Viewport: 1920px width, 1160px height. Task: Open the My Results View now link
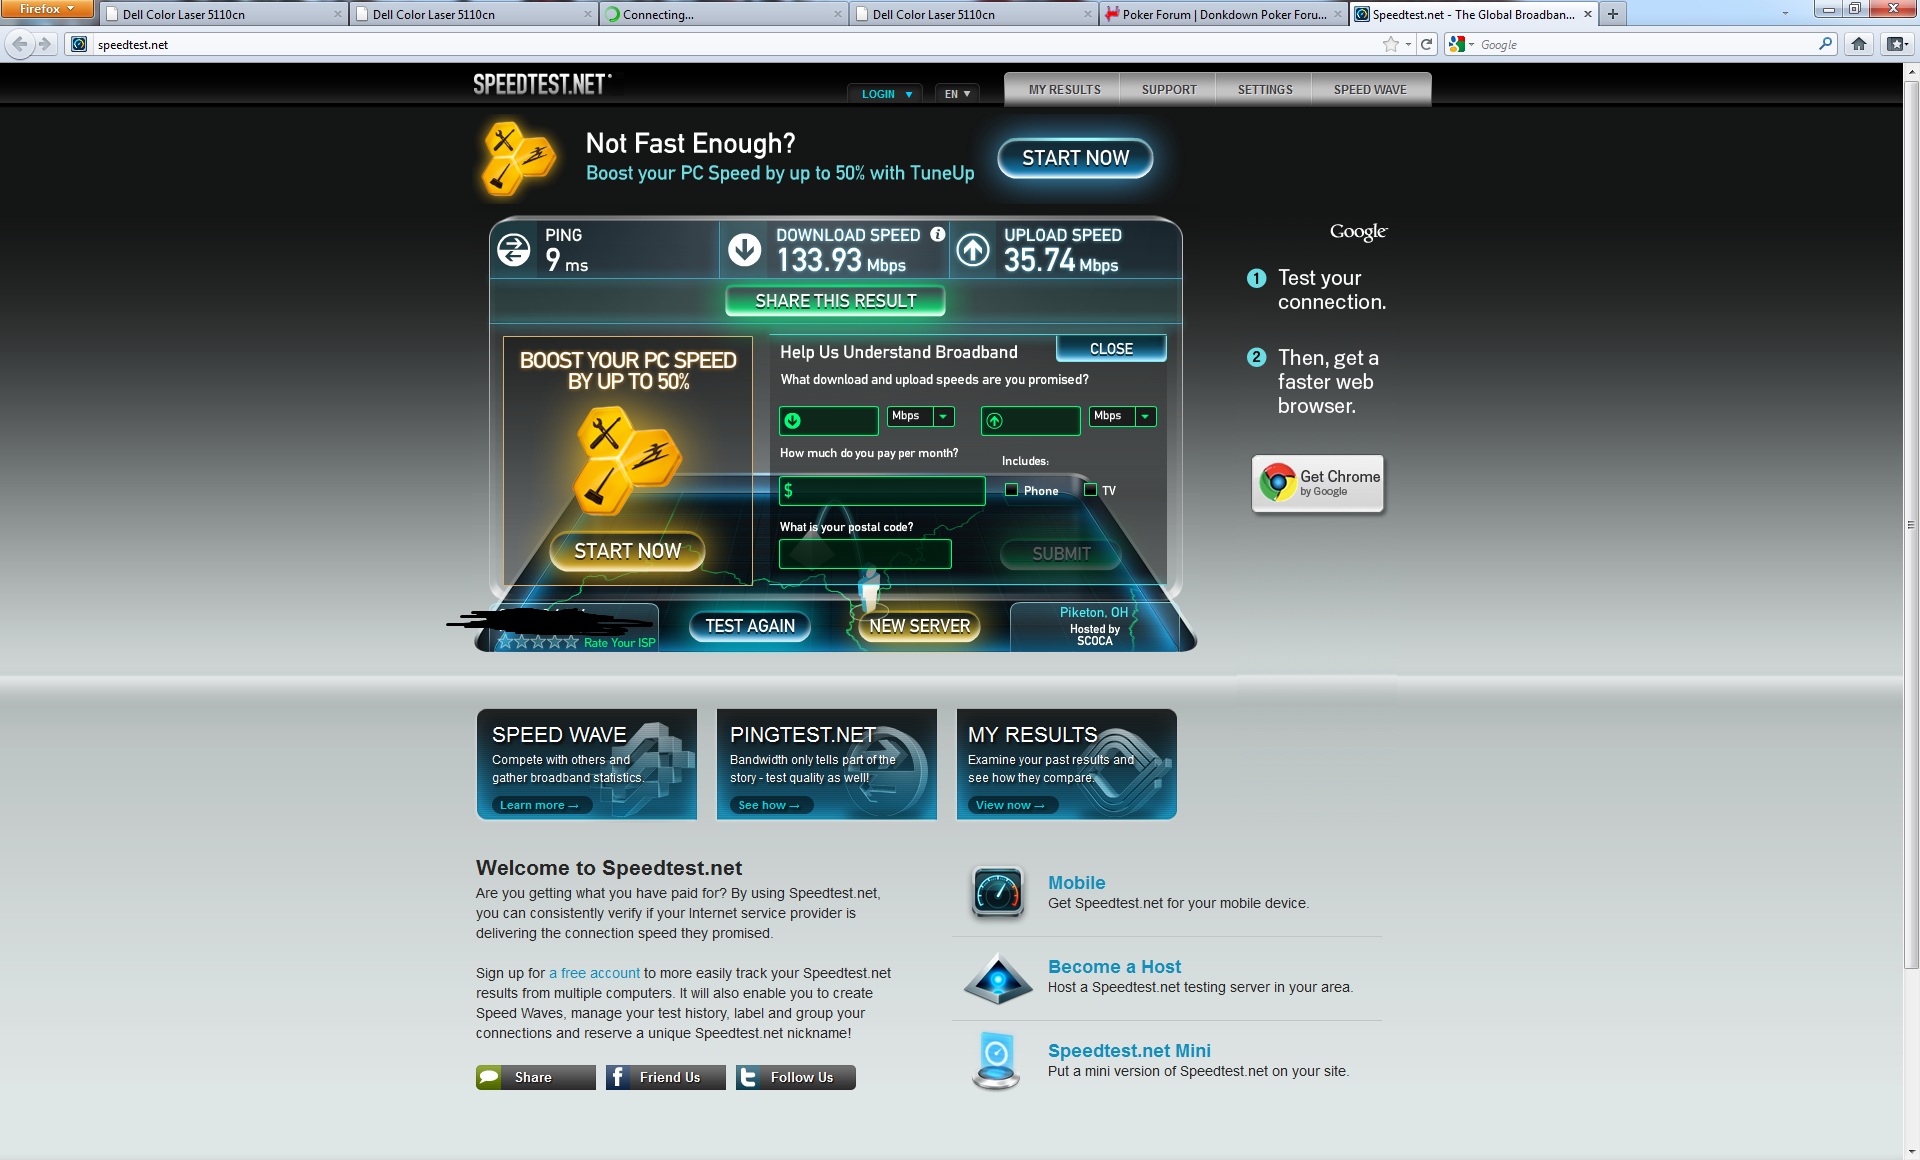[x=1010, y=805]
